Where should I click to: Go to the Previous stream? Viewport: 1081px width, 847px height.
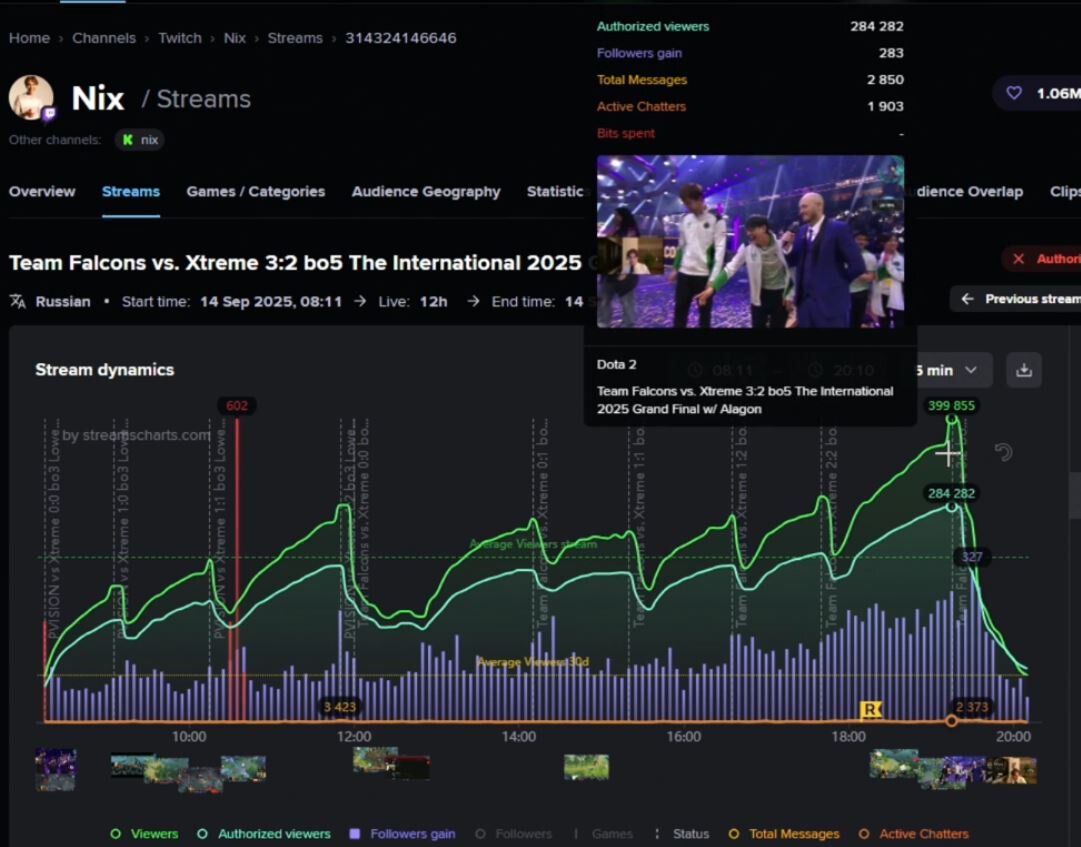coord(1020,299)
